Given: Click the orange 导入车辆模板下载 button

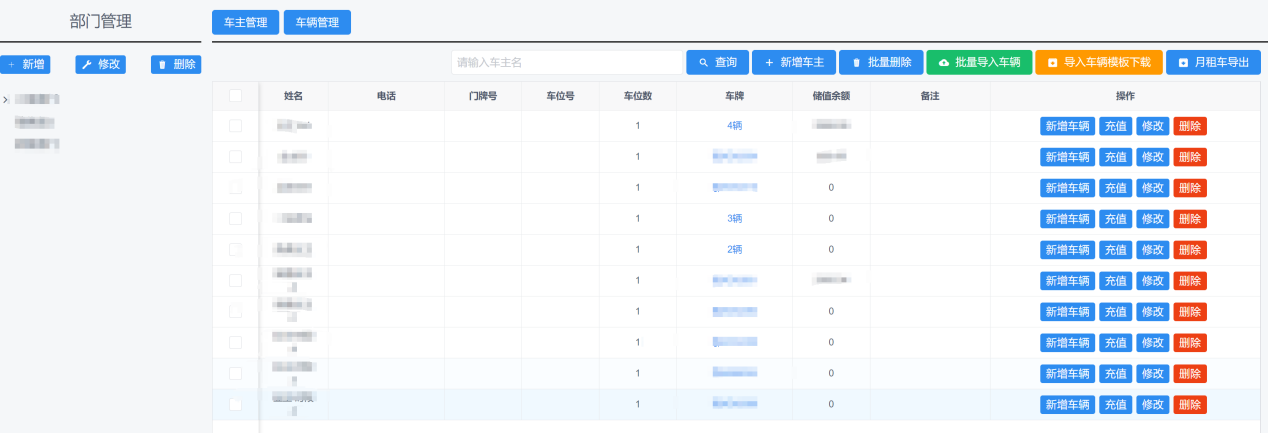Looking at the screenshot, I should (x=1099, y=62).
